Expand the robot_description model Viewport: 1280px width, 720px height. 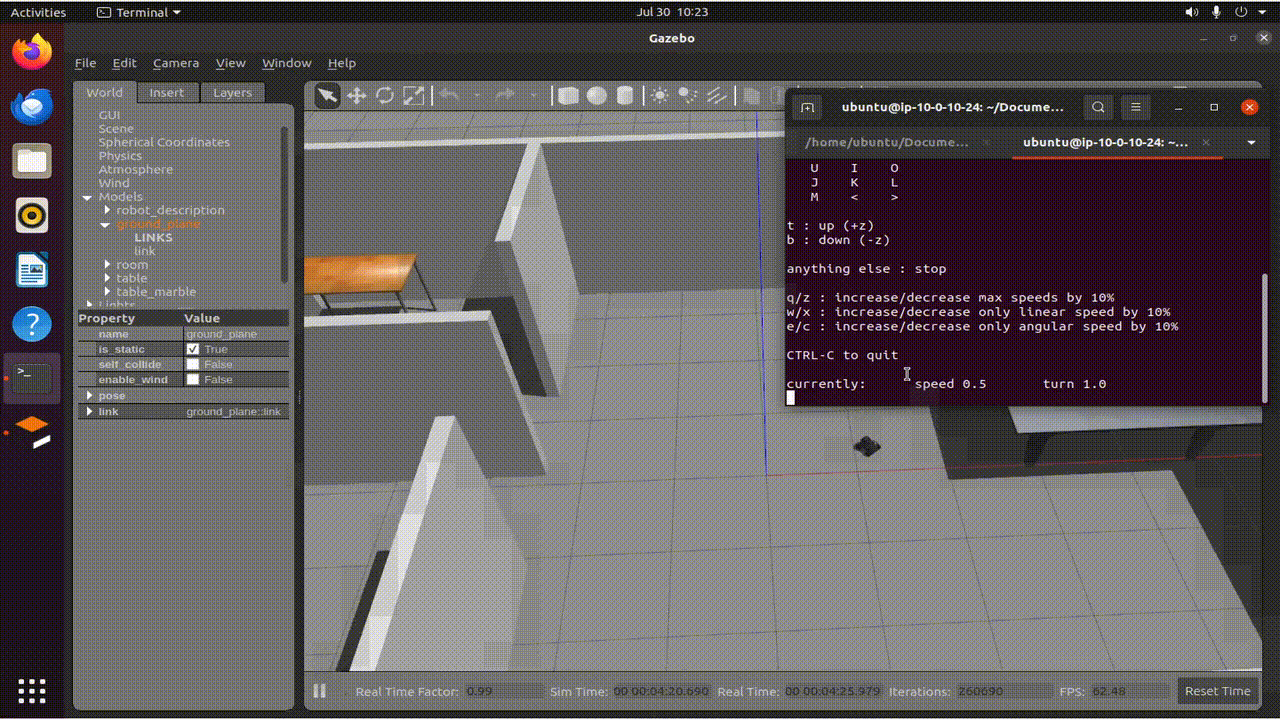107,210
